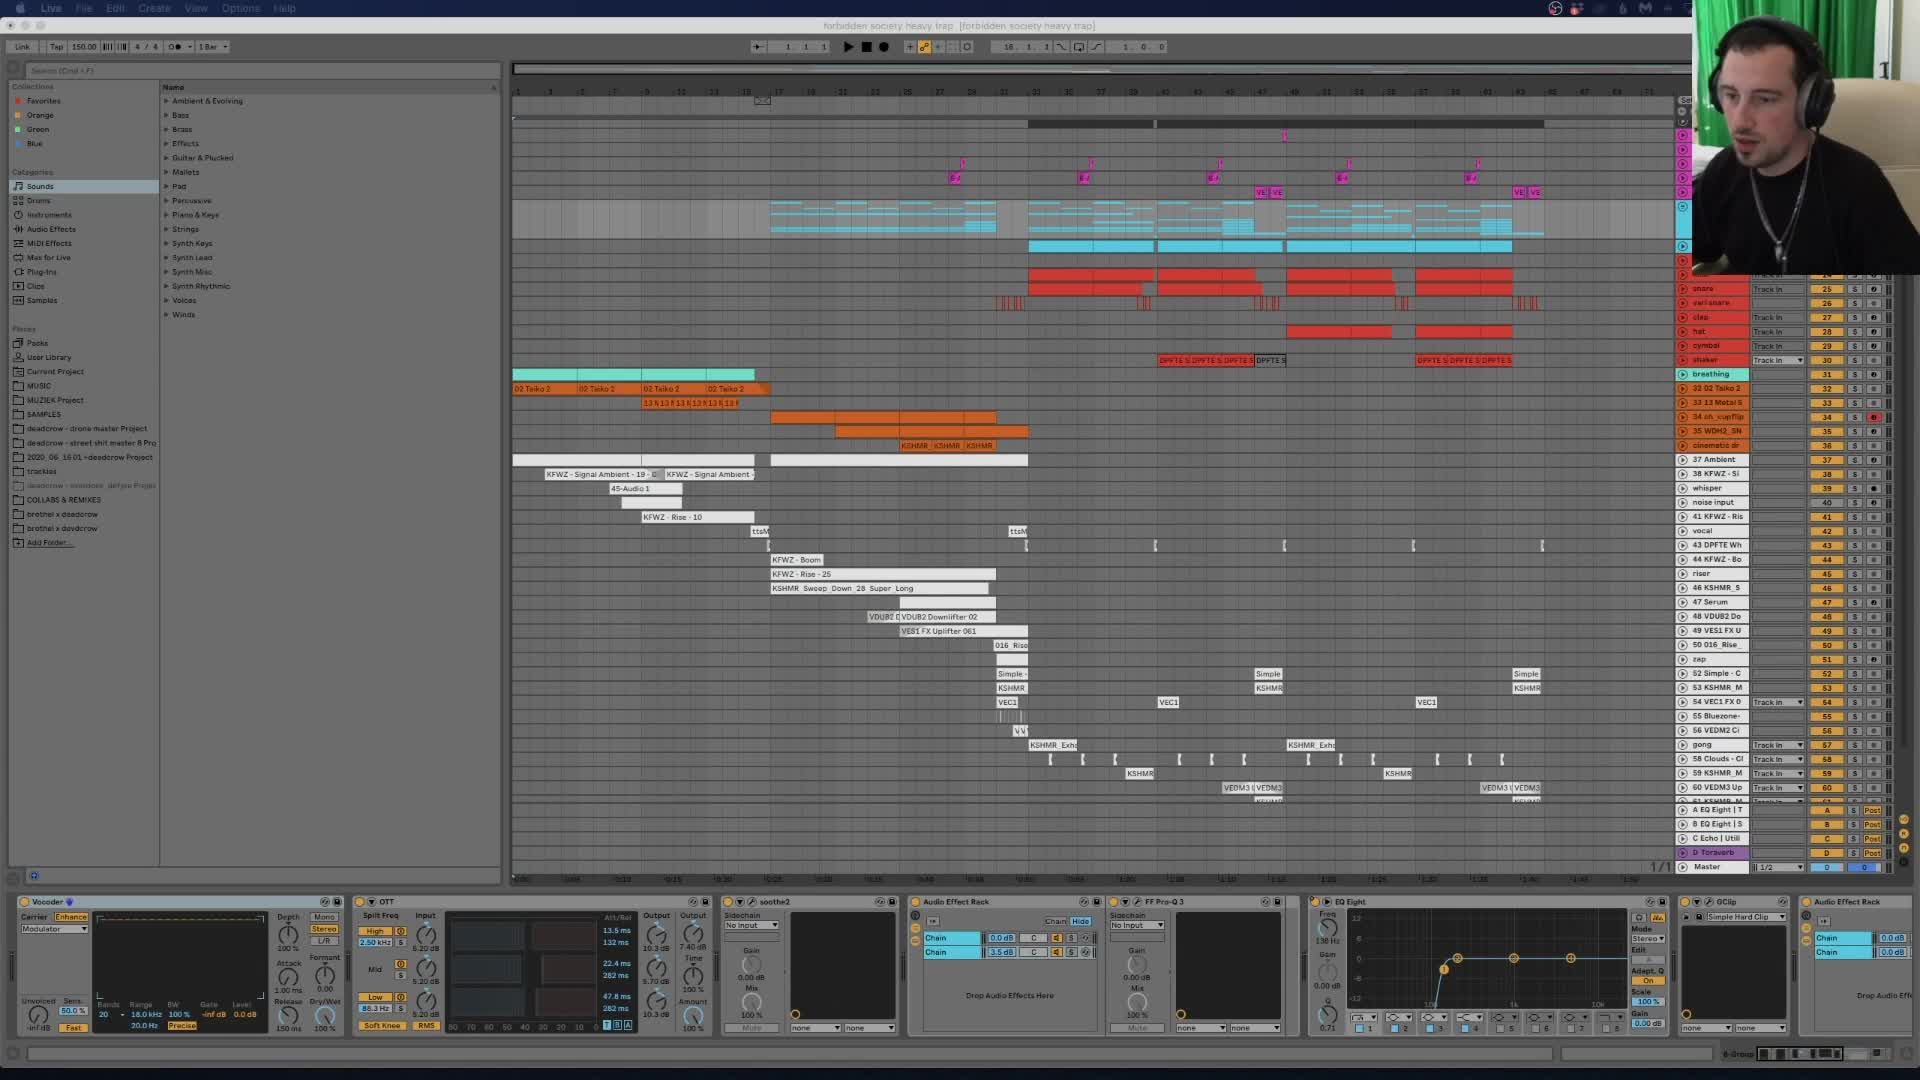Viewport: 1920px width, 1080px height.
Task: Click the Follow playback arrow button
Action: 758,47
